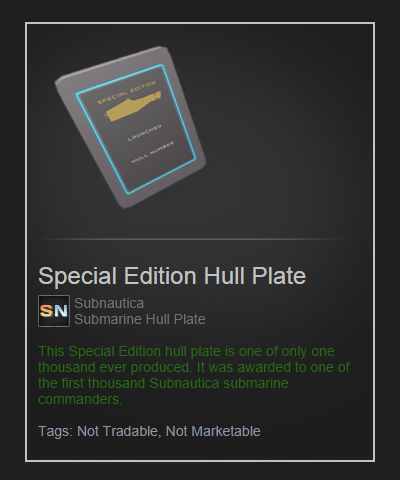Click the 'HULL NUMBER' label on the plate
Image resolution: width=400 pixels, height=480 pixels.
coord(153,152)
